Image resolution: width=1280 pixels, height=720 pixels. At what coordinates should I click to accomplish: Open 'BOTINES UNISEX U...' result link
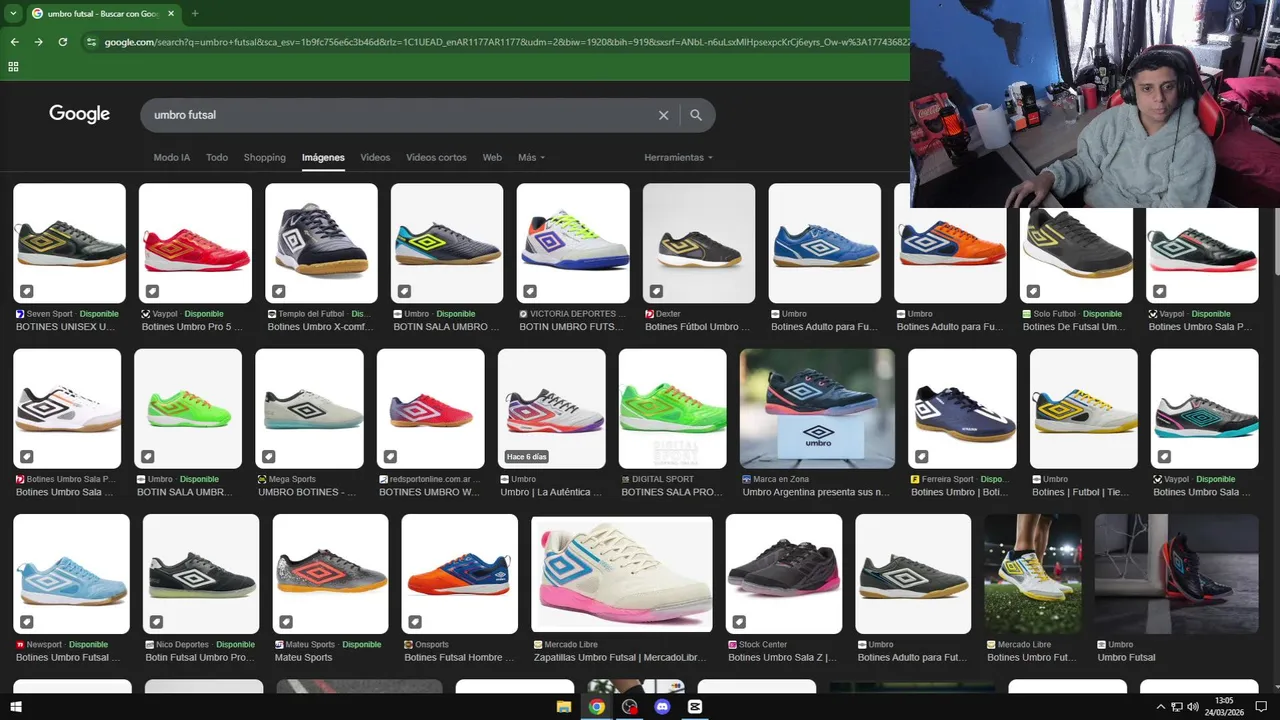[65, 327]
